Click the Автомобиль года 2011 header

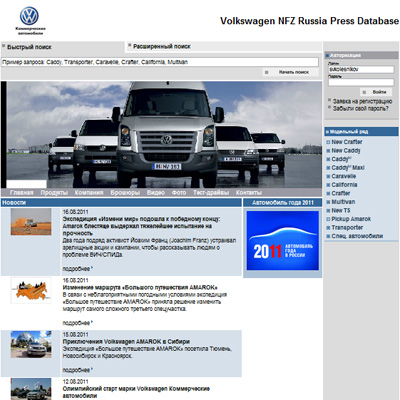point(283,203)
